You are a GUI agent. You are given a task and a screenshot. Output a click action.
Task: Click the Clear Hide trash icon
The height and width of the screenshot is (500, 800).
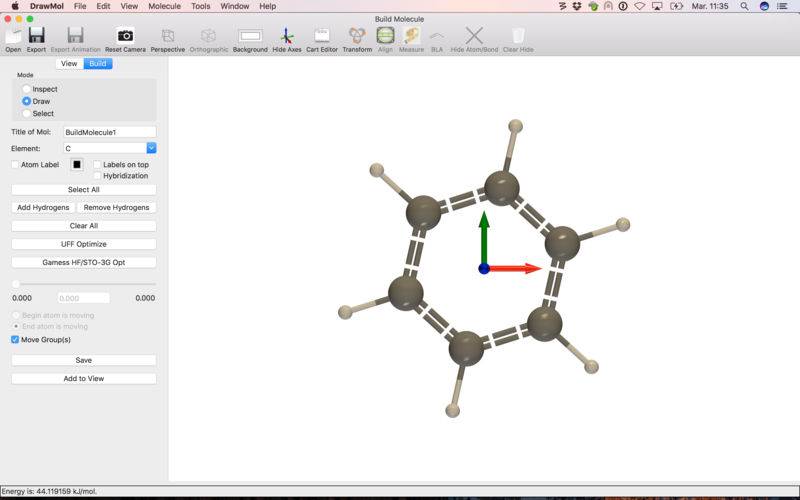(x=518, y=36)
